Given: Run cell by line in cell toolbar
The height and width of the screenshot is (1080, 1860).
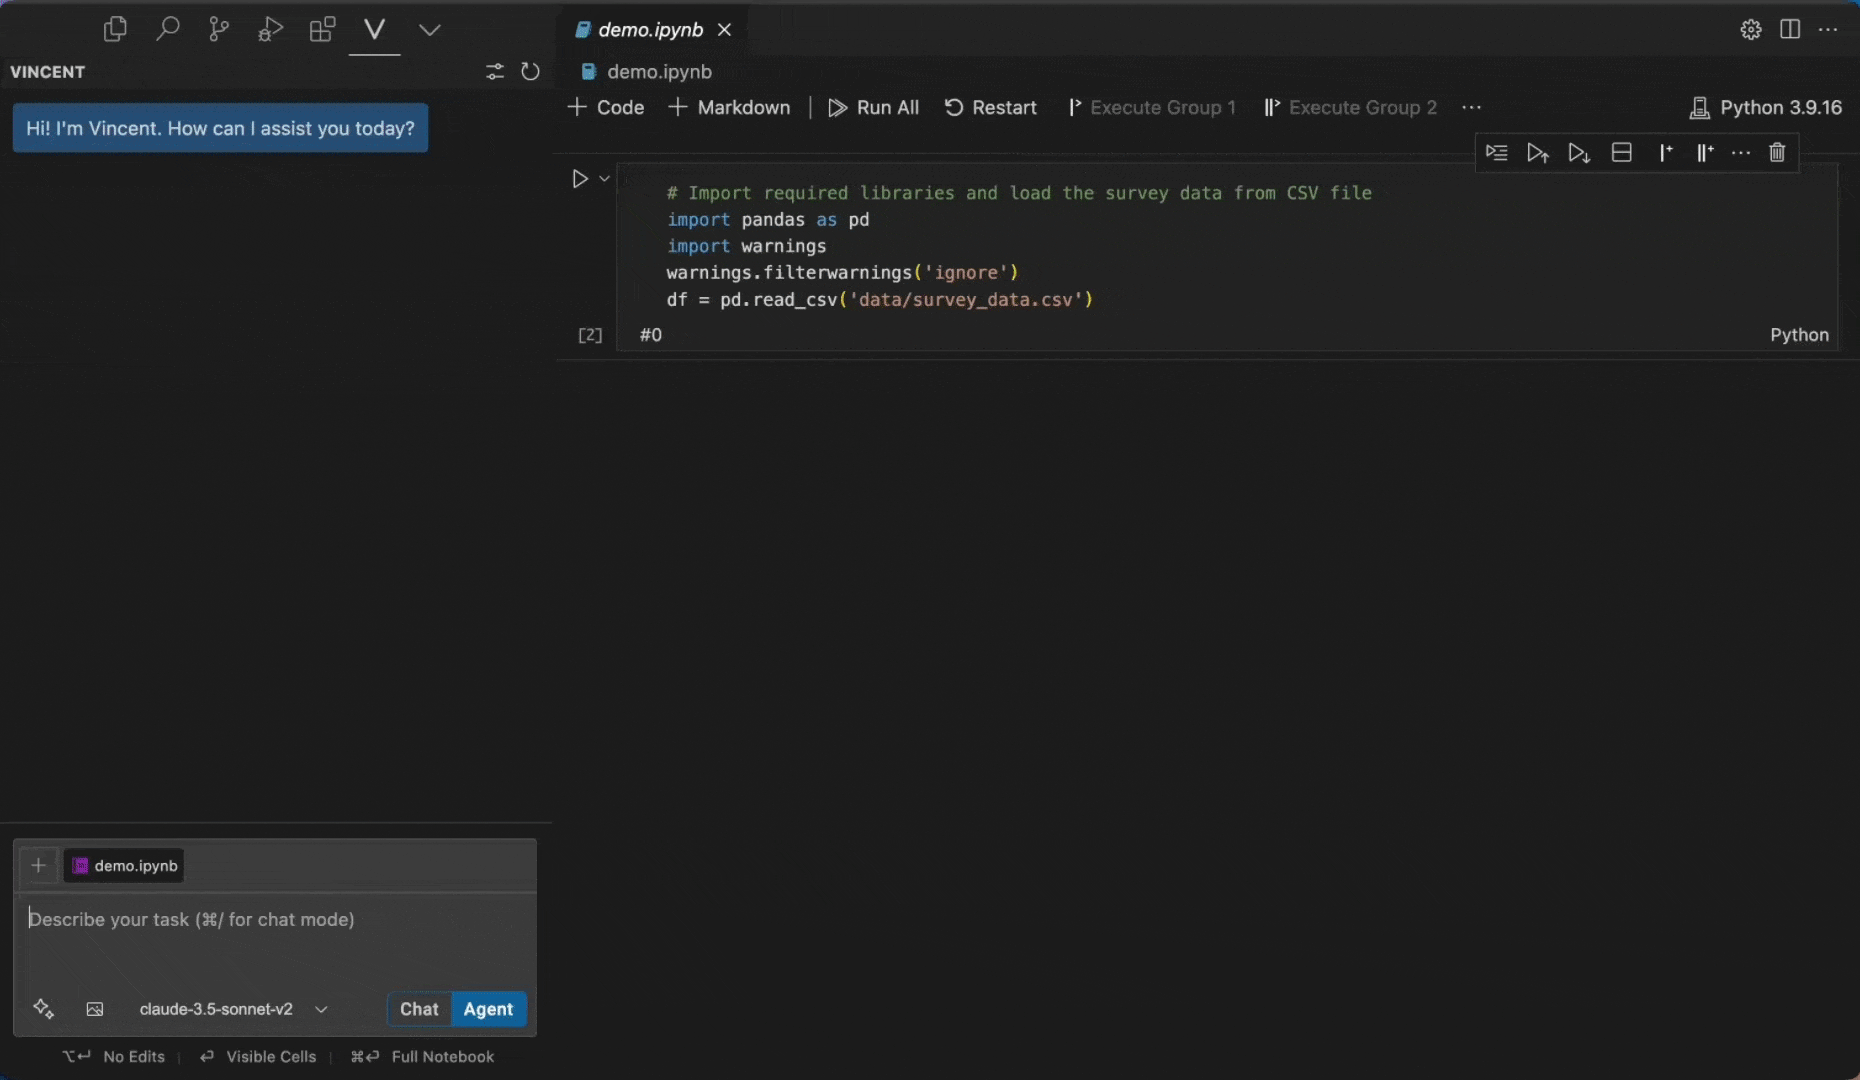Looking at the screenshot, I should tap(1496, 152).
